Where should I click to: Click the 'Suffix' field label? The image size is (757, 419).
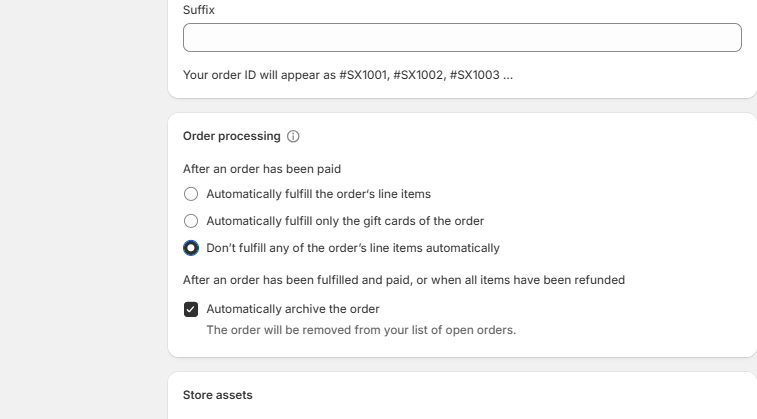[x=199, y=10]
